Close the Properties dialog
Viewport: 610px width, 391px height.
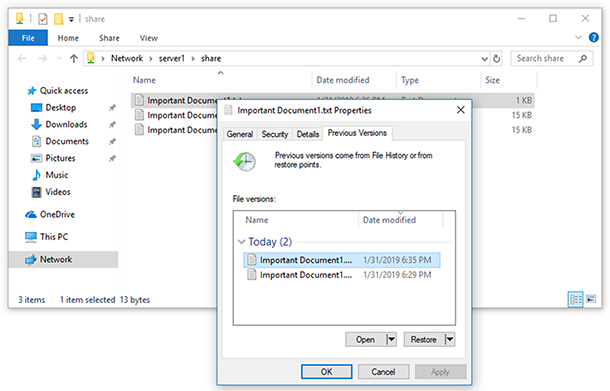point(461,110)
